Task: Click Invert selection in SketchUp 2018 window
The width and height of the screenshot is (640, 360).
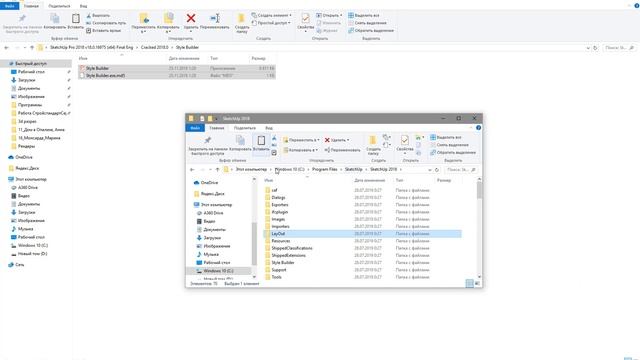Action: pyautogui.click(x=453, y=153)
